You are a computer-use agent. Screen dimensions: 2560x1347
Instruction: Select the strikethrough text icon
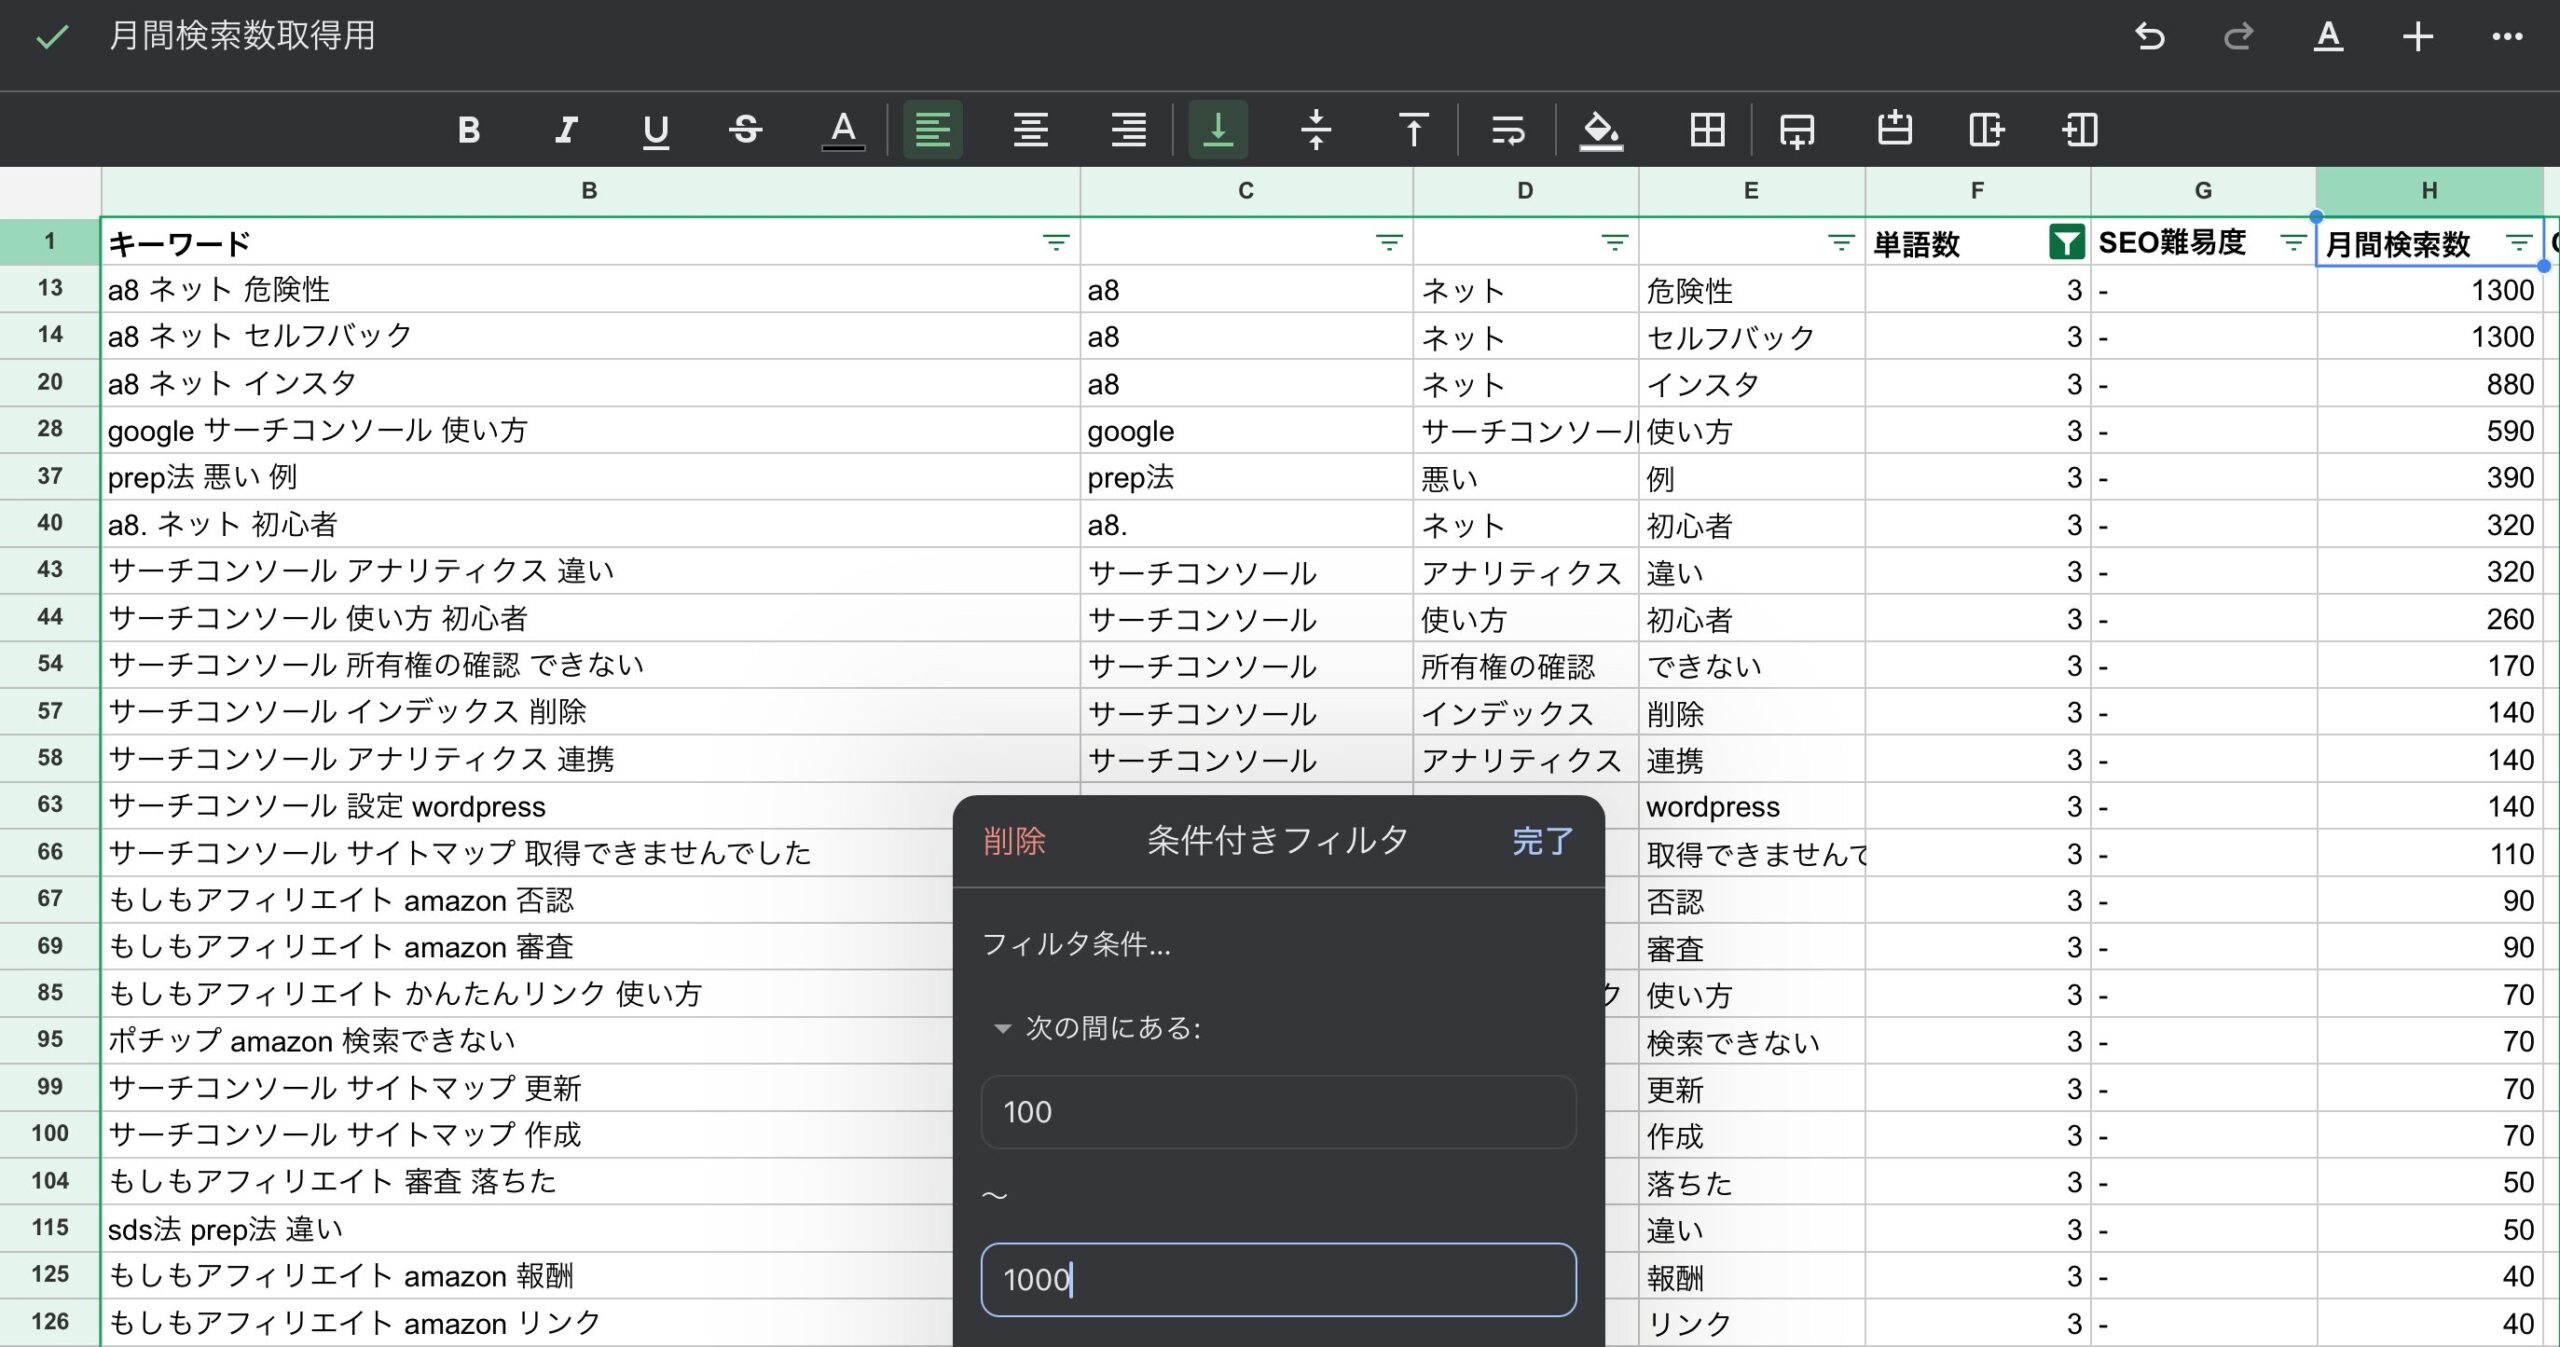[x=747, y=130]
